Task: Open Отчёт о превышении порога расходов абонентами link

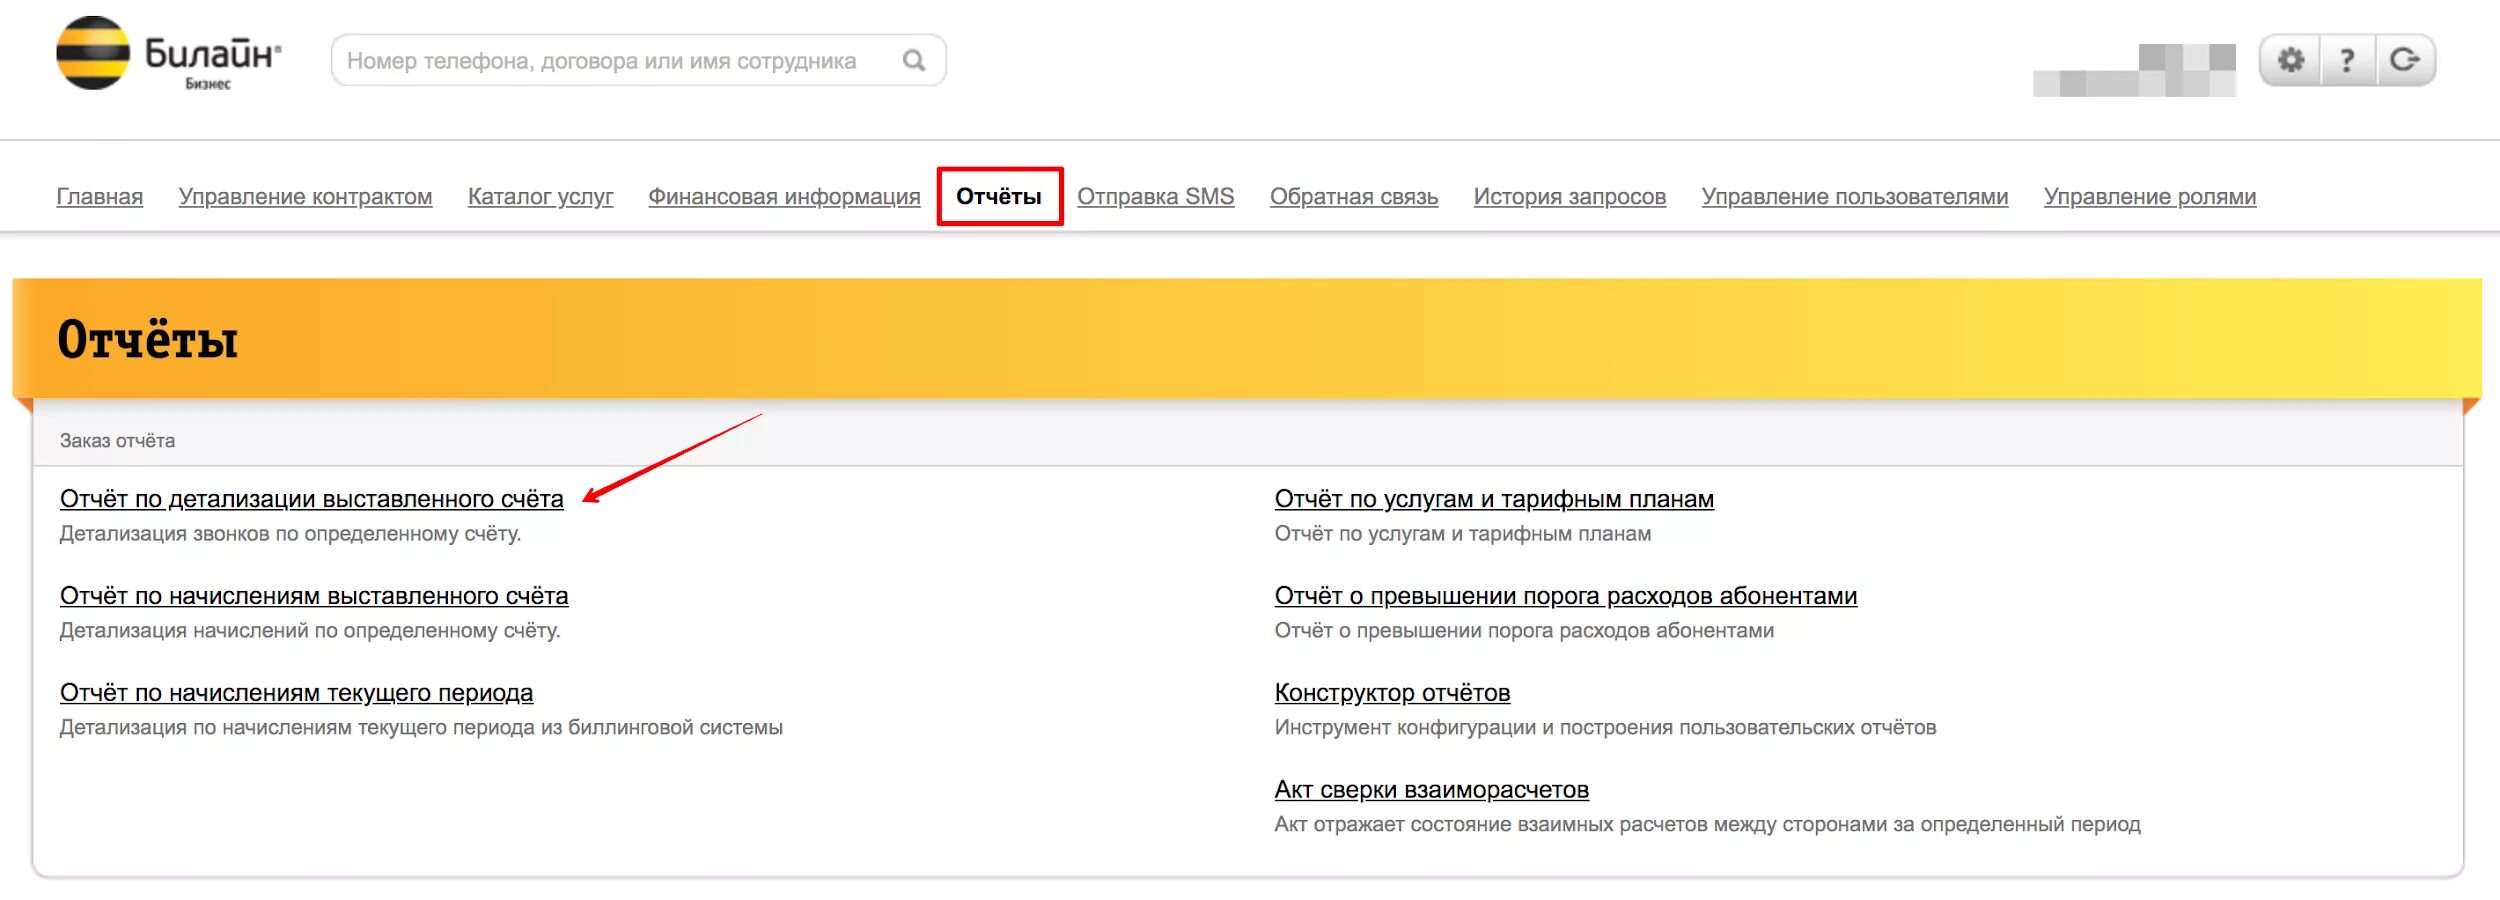Action: [x=1566, y=596]
